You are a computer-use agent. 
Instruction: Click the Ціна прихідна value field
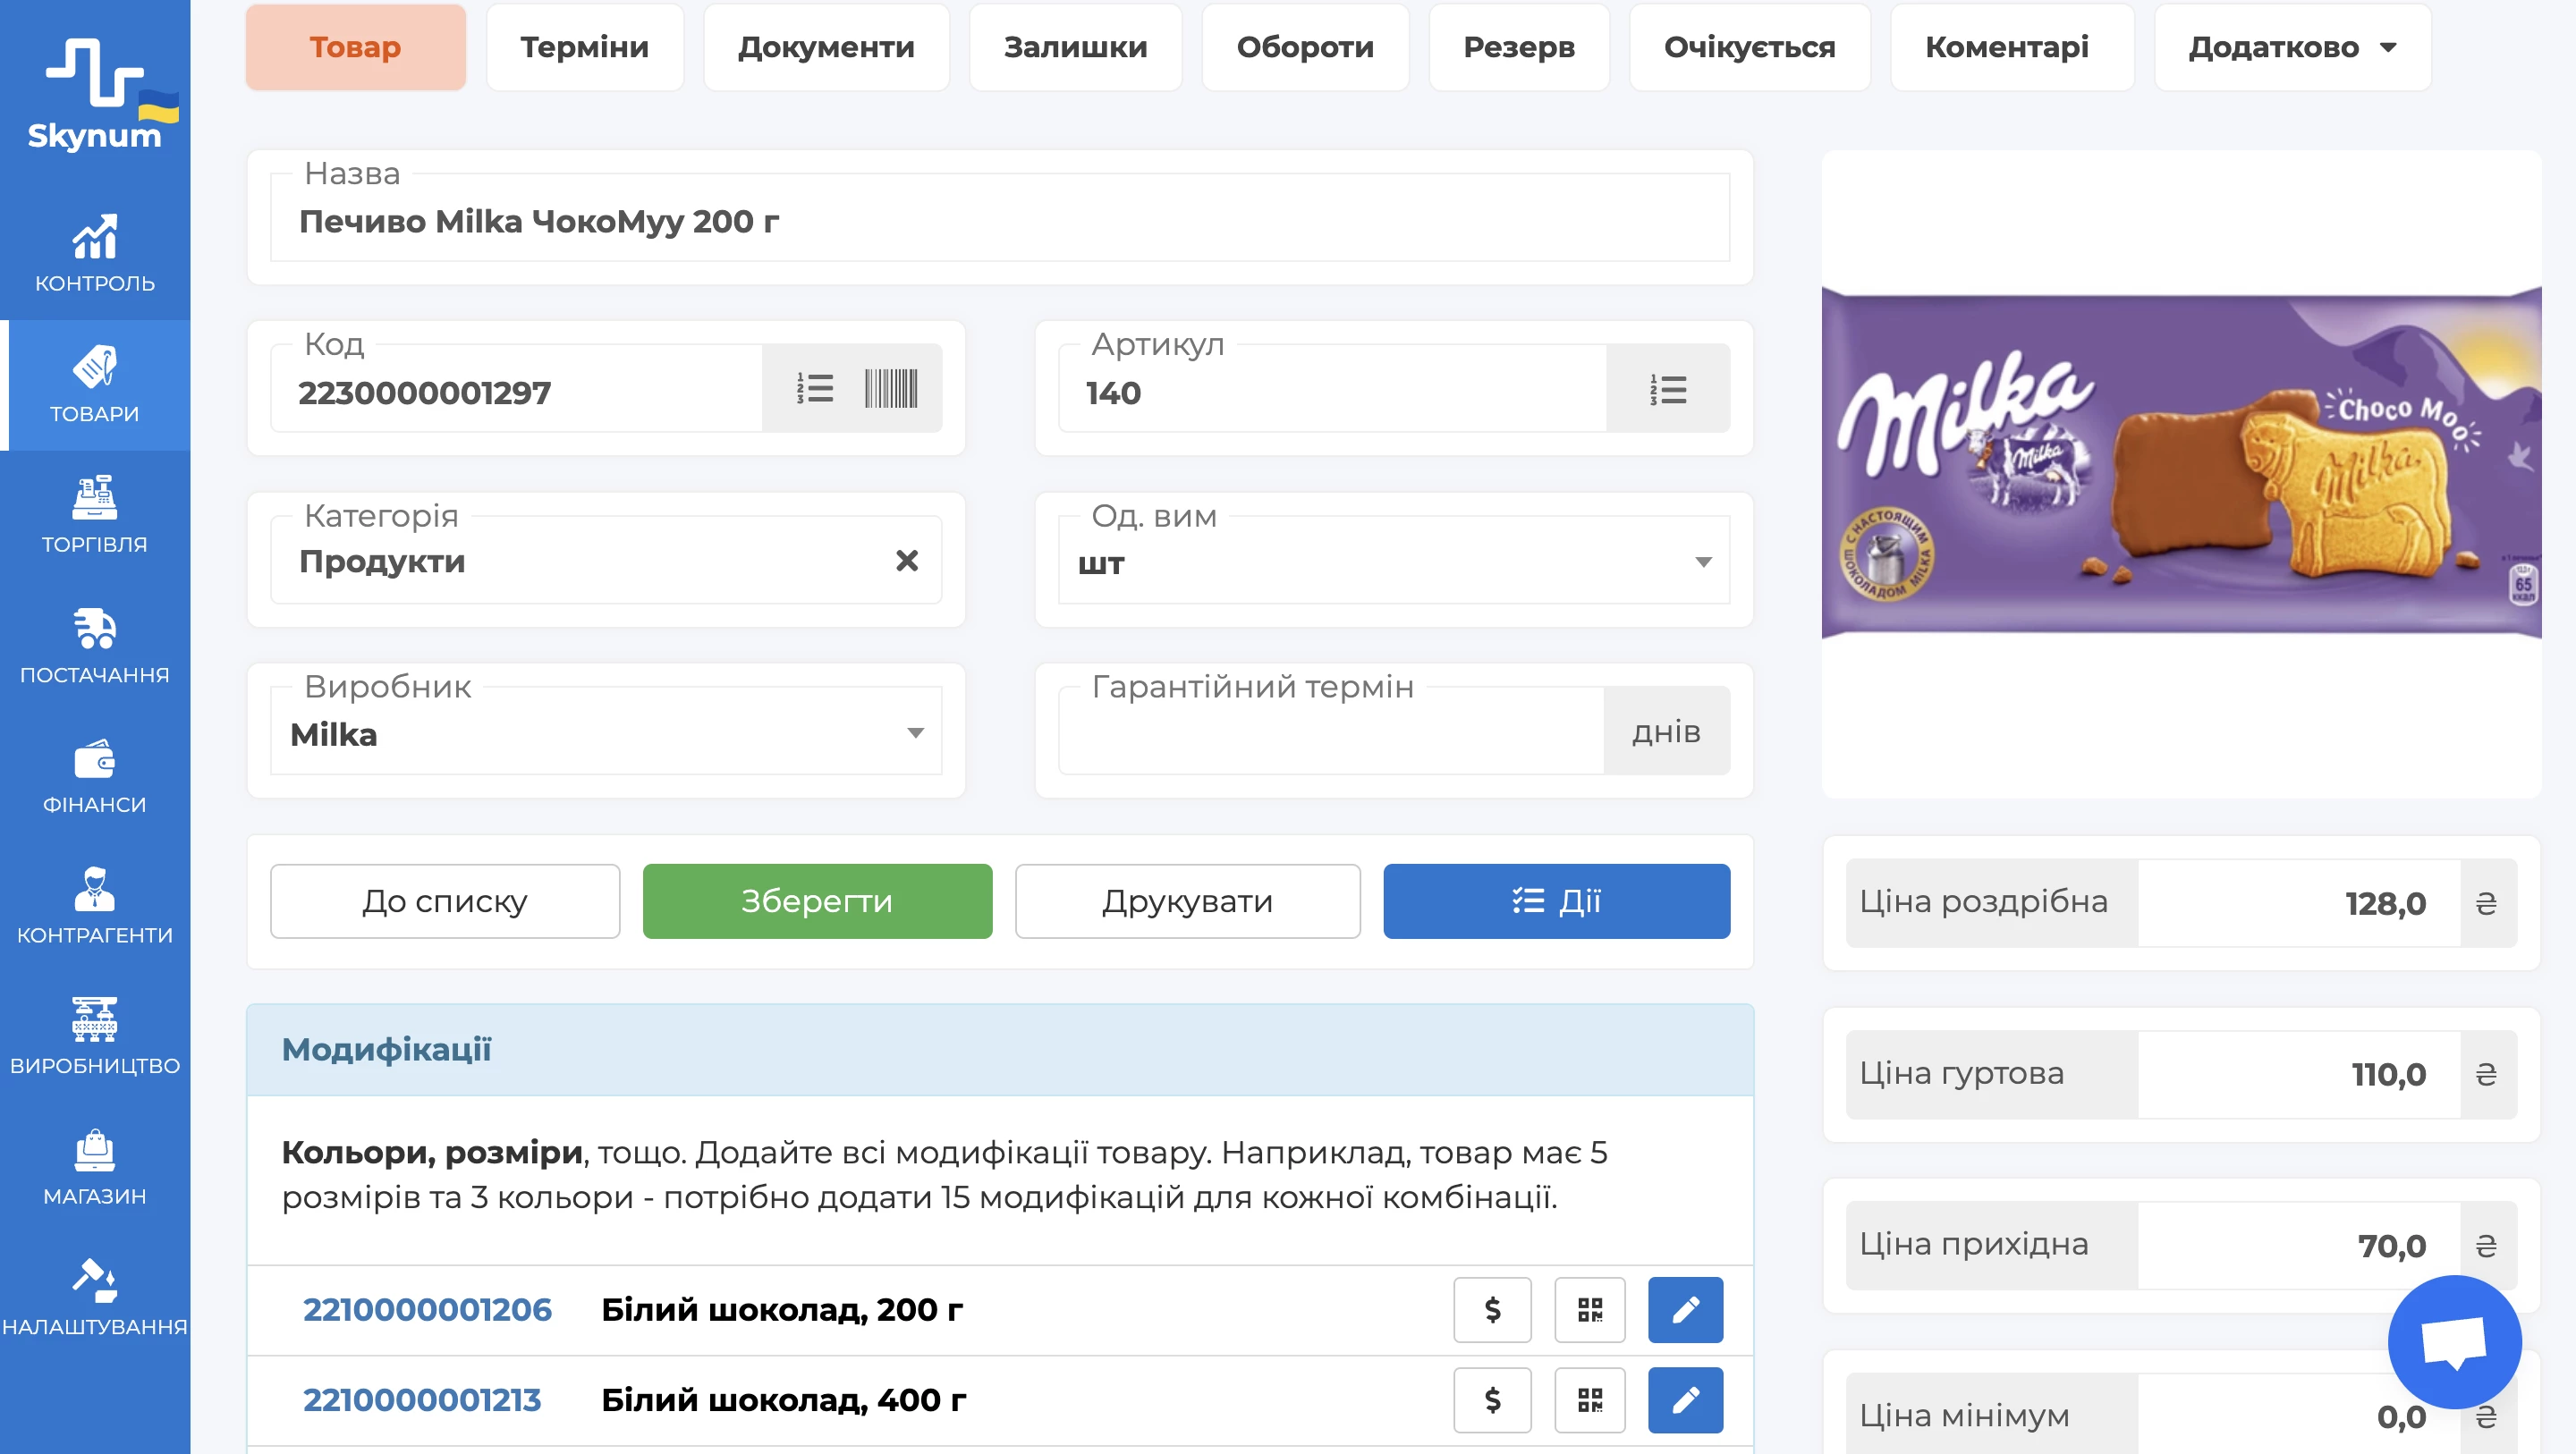(x=2298, y=1246)
